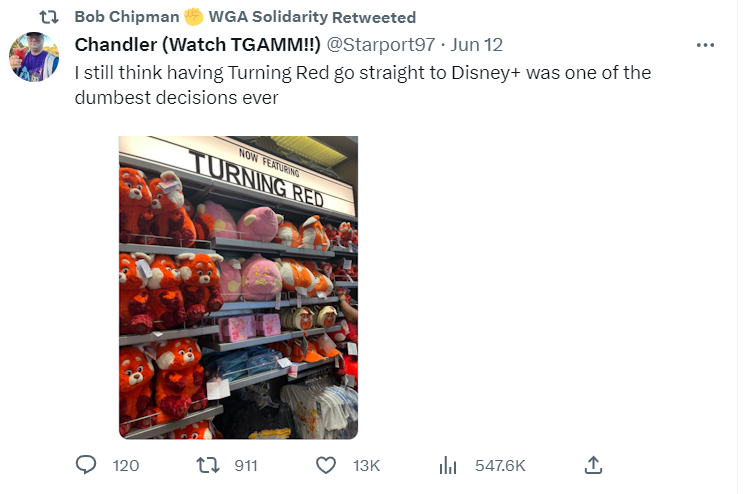Click the Jun 12 timestamp
Screen dimensions: 748x494
click(x=478, y=45)
